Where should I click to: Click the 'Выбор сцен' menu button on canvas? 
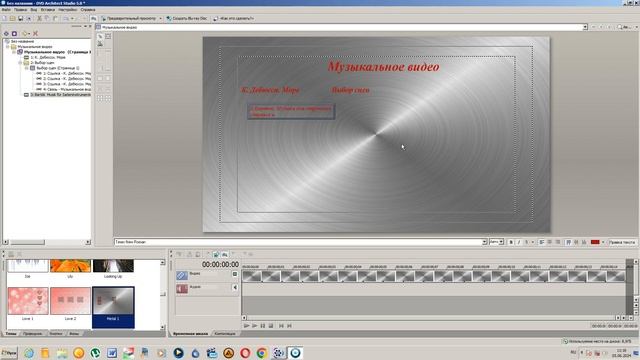click(x=350, y=90)
